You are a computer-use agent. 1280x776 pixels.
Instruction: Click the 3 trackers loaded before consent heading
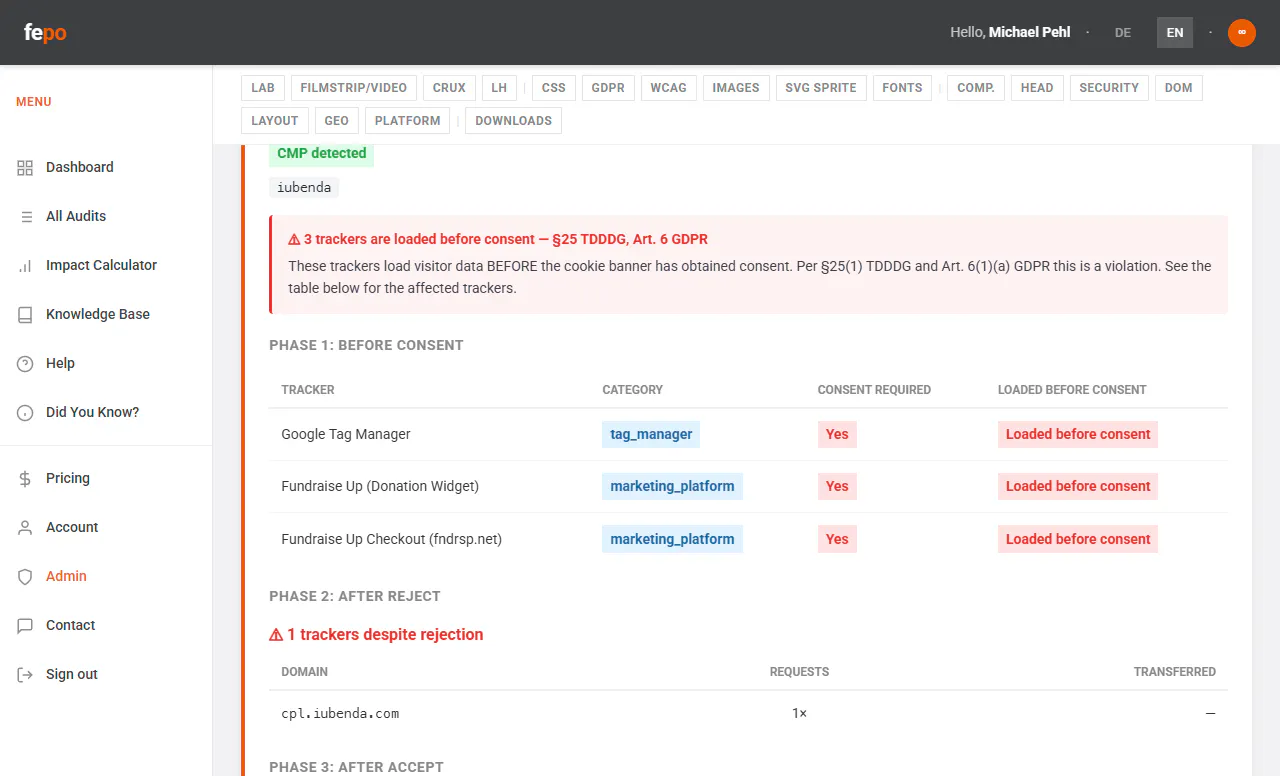coord(499,240)
